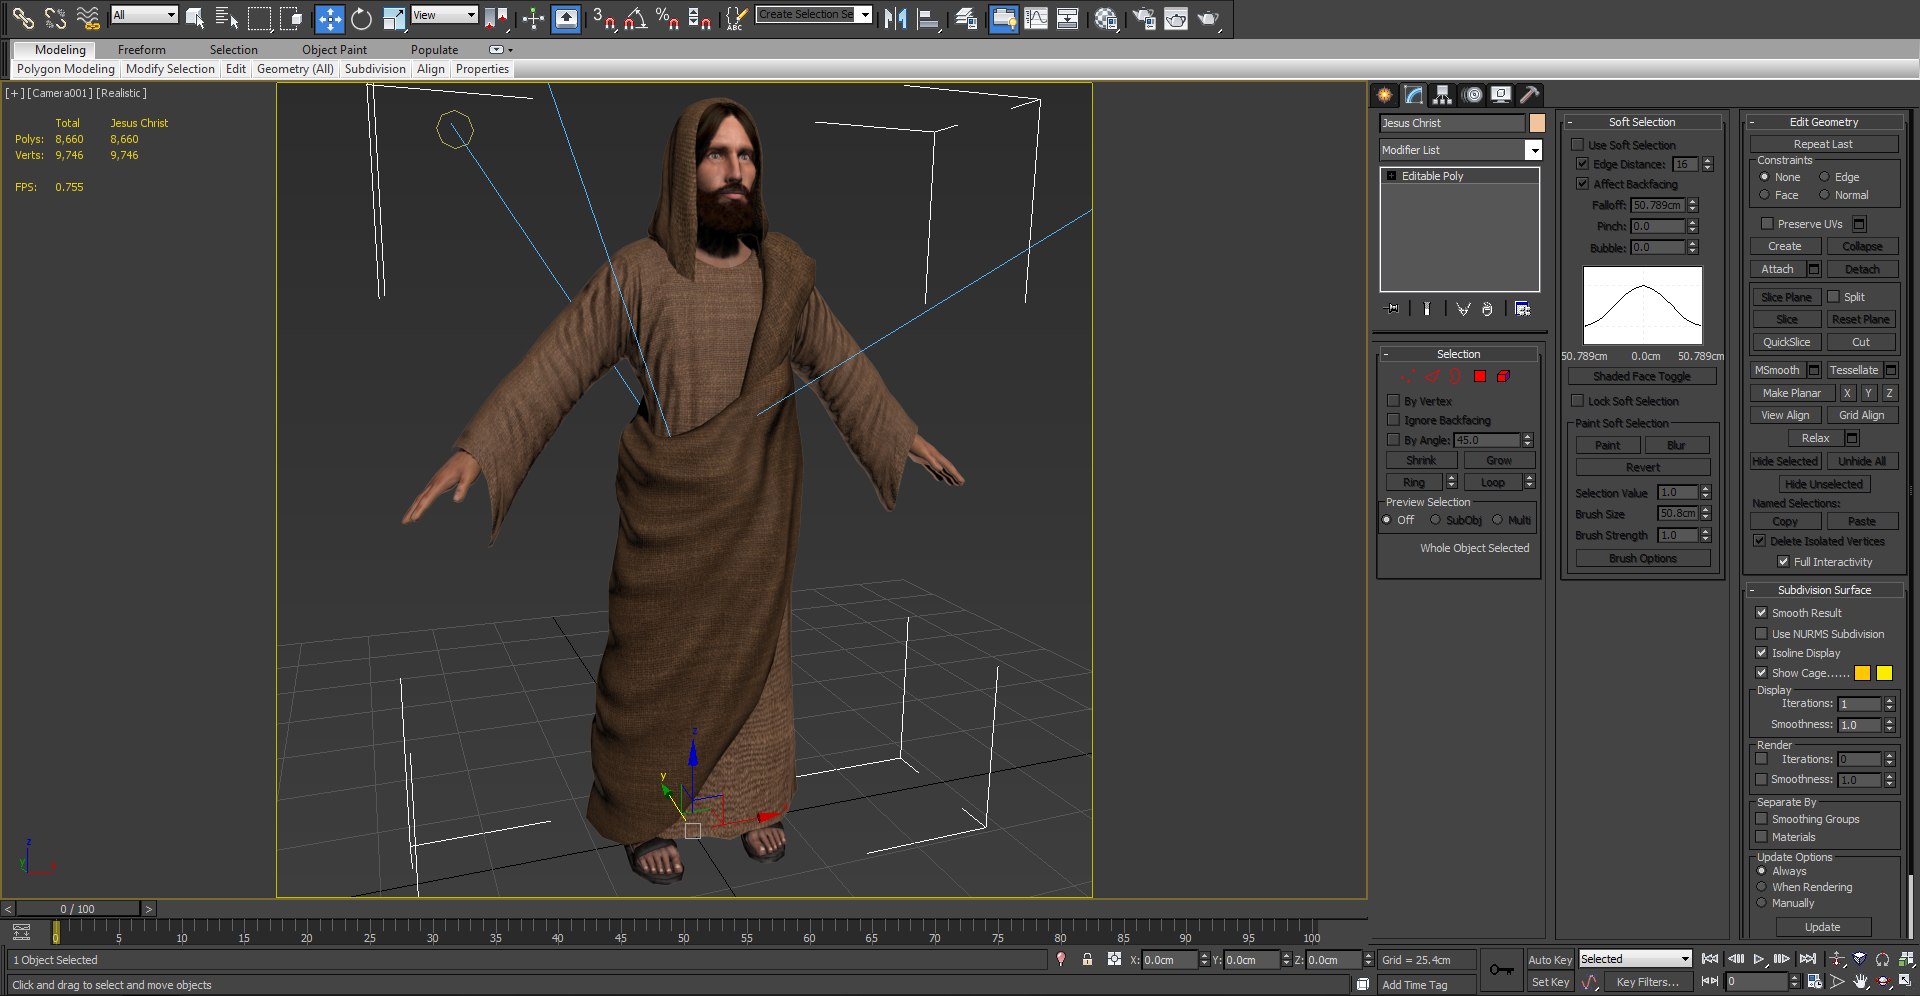1920x996 pixels.
Task: Toggle the Percent Snap icon
Action: tap(667, 18)
